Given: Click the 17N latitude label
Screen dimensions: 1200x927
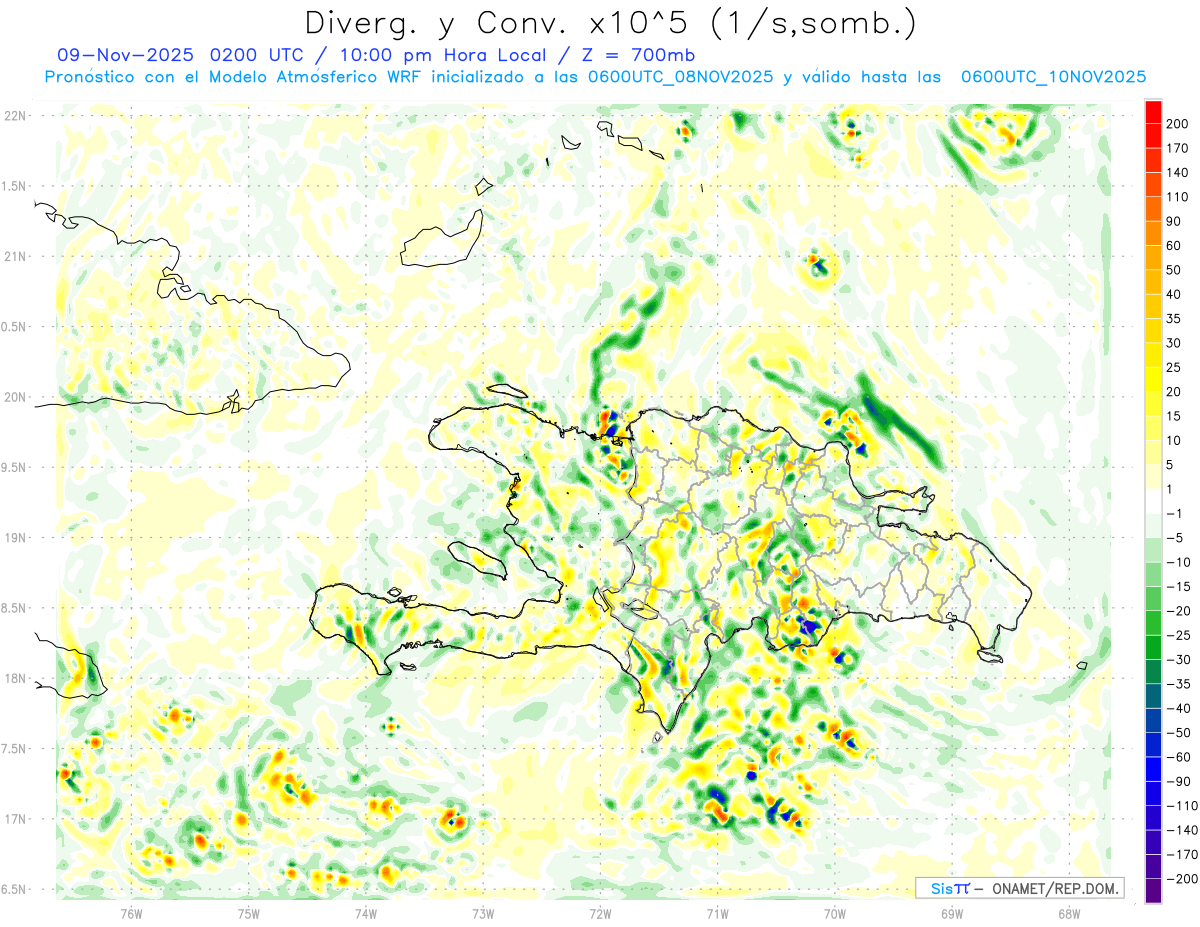Looking at the screenshot, I should click(14, 819).
